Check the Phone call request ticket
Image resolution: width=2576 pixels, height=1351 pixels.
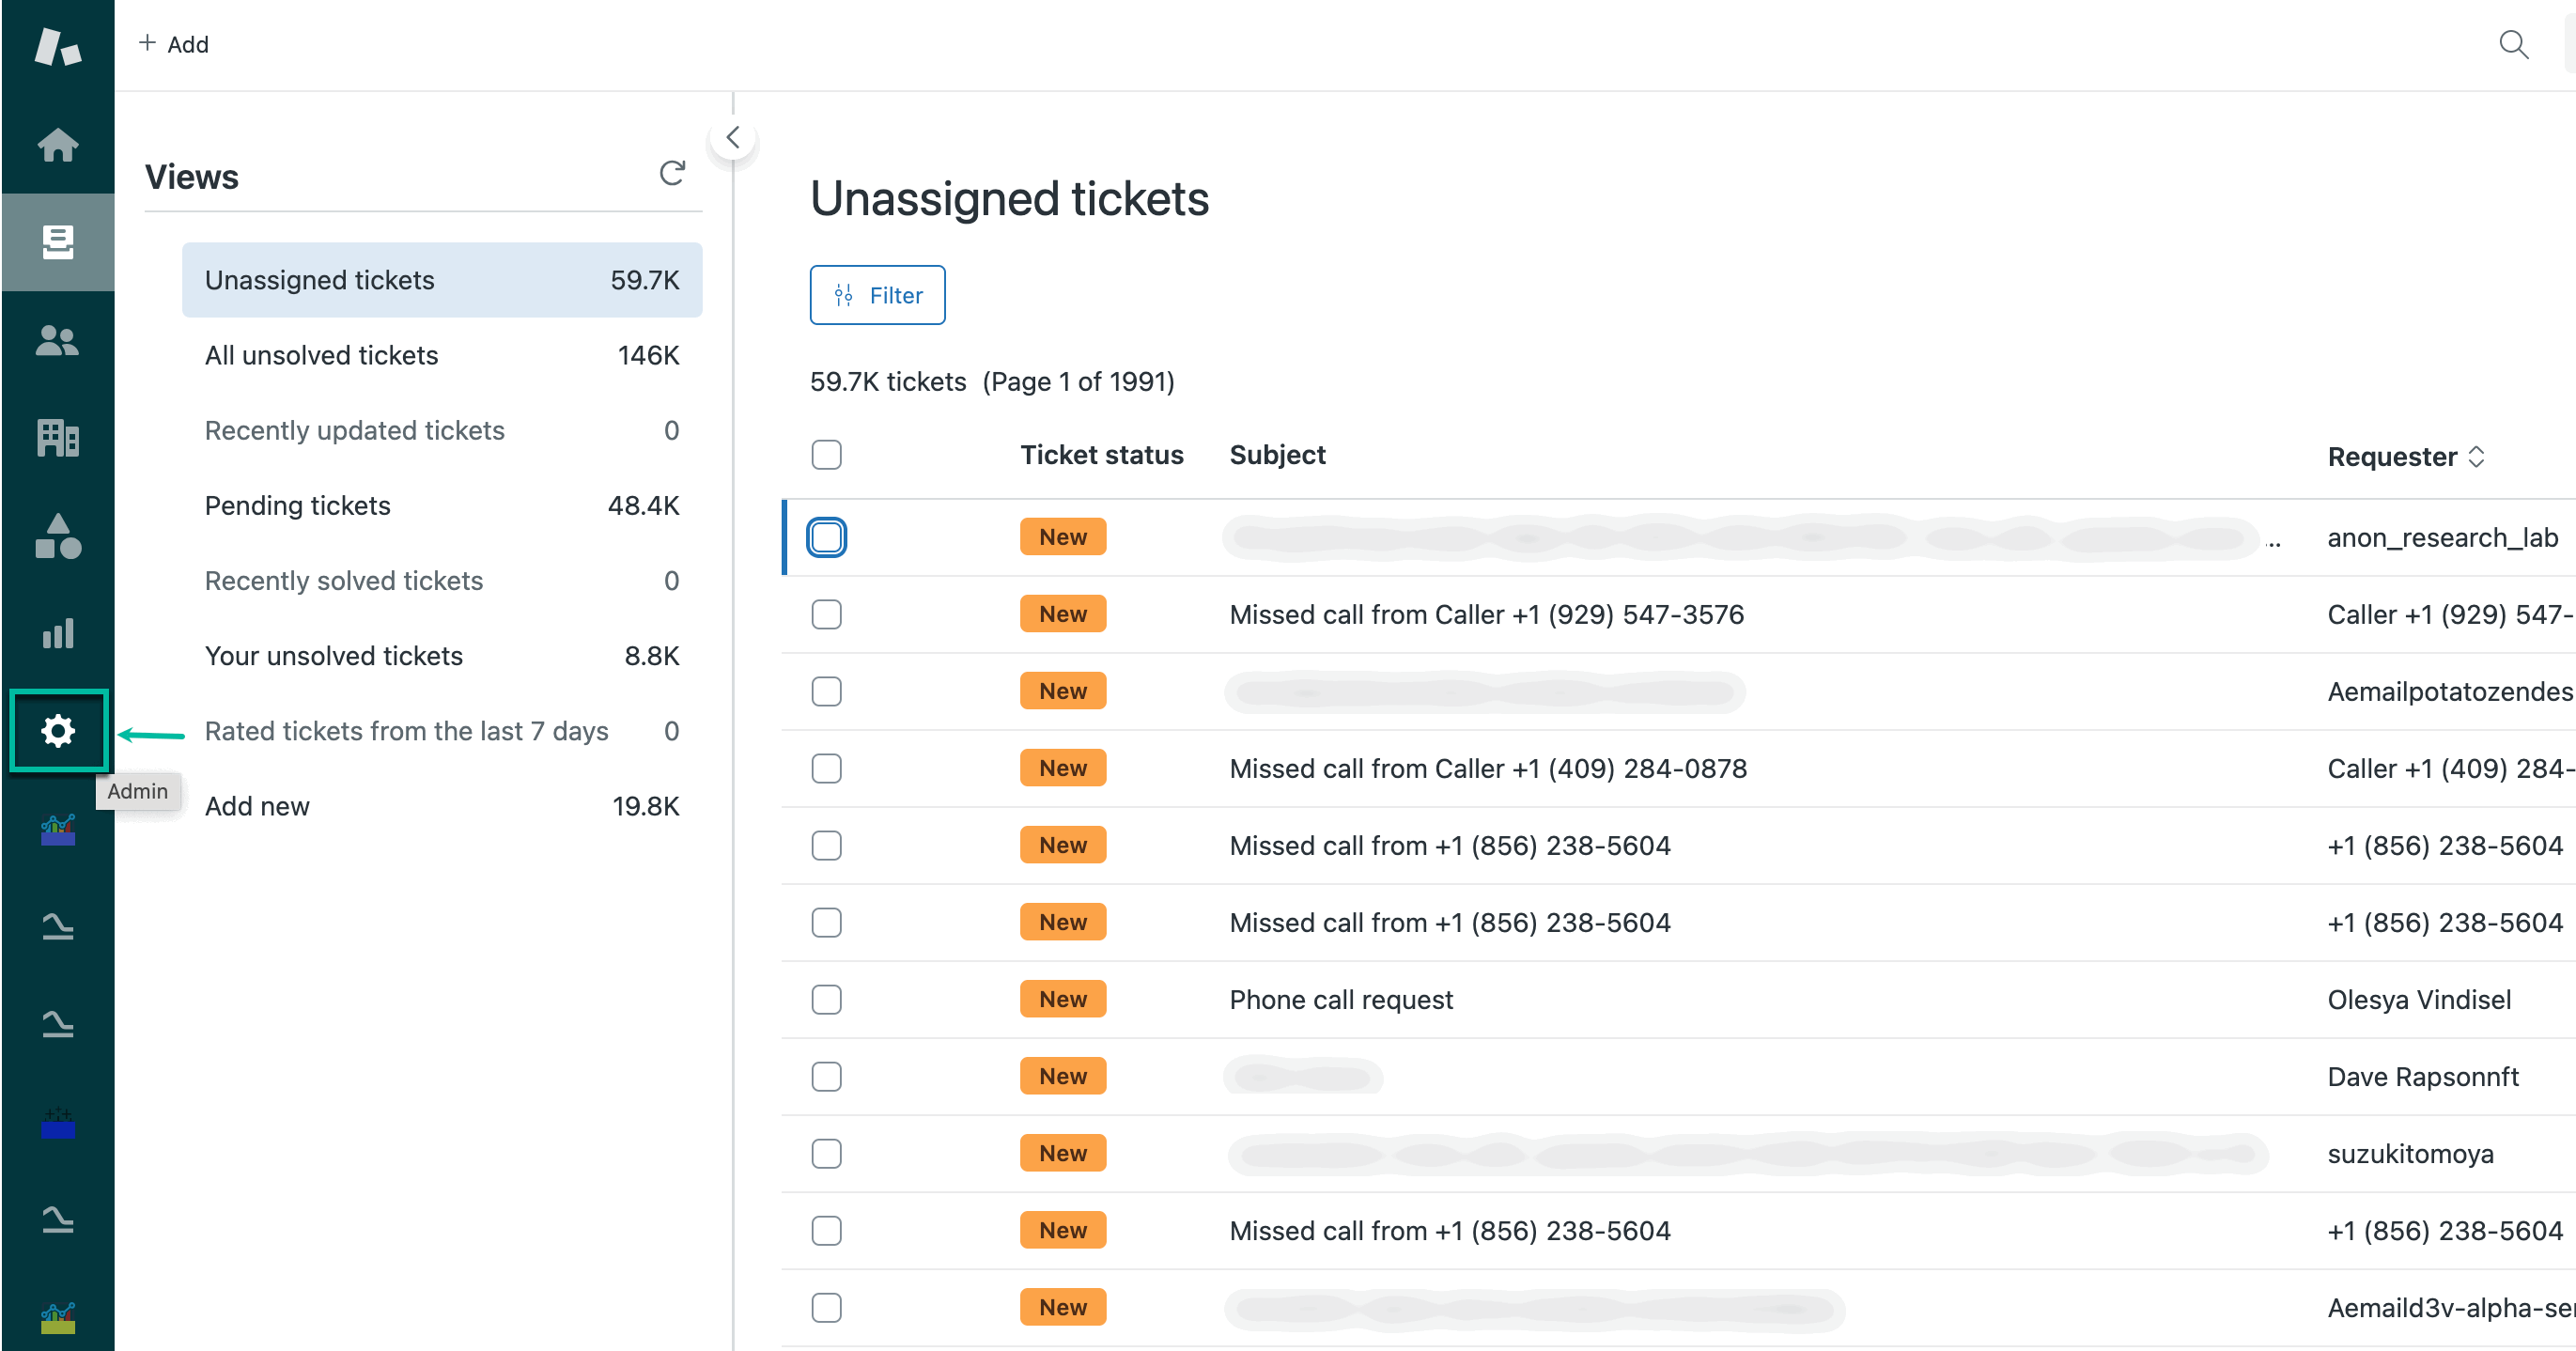(x=826, y=999)
